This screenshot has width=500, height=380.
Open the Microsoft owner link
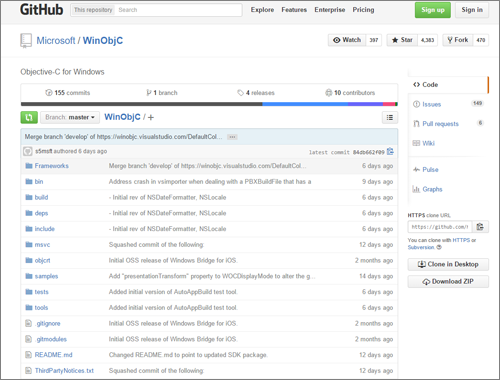pyautogui.click(x=56, y=41)
